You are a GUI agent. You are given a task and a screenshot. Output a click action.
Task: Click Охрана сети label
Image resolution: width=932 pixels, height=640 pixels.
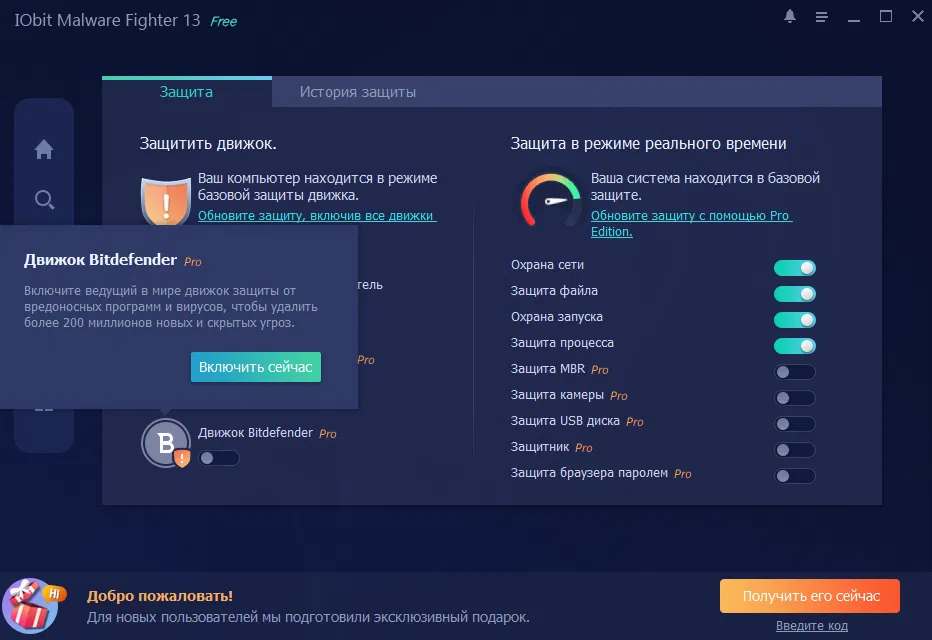(547, 265)
